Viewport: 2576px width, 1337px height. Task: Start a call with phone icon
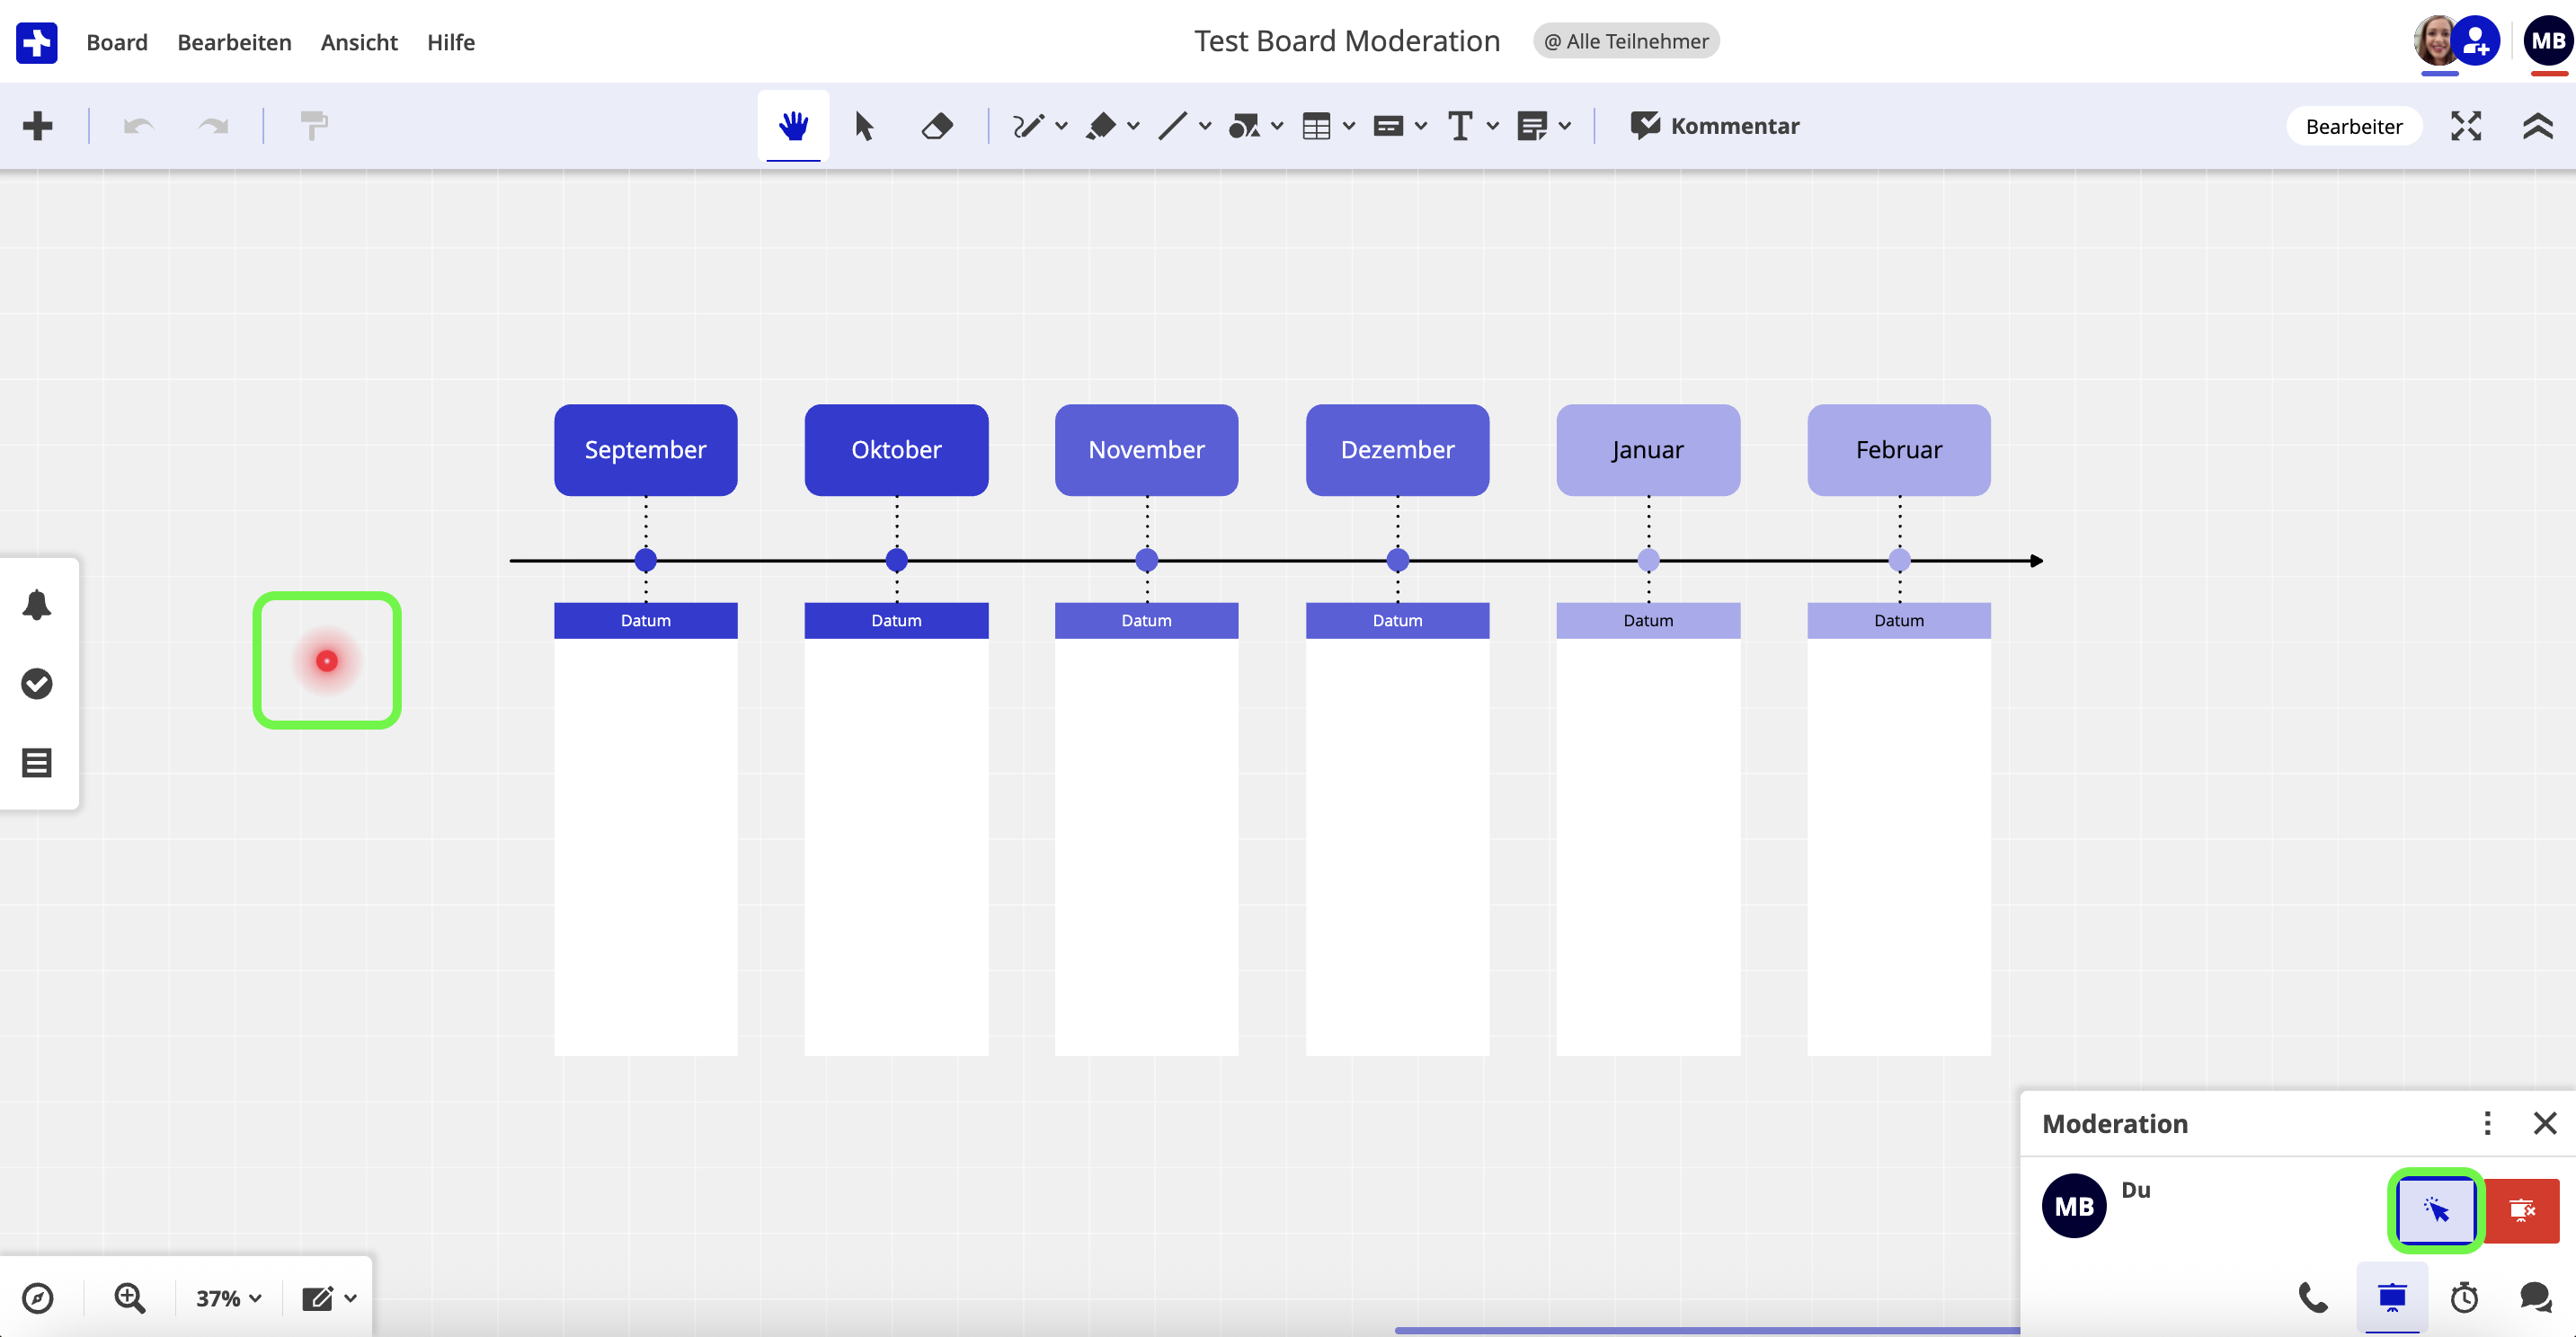[2313, 1297]
